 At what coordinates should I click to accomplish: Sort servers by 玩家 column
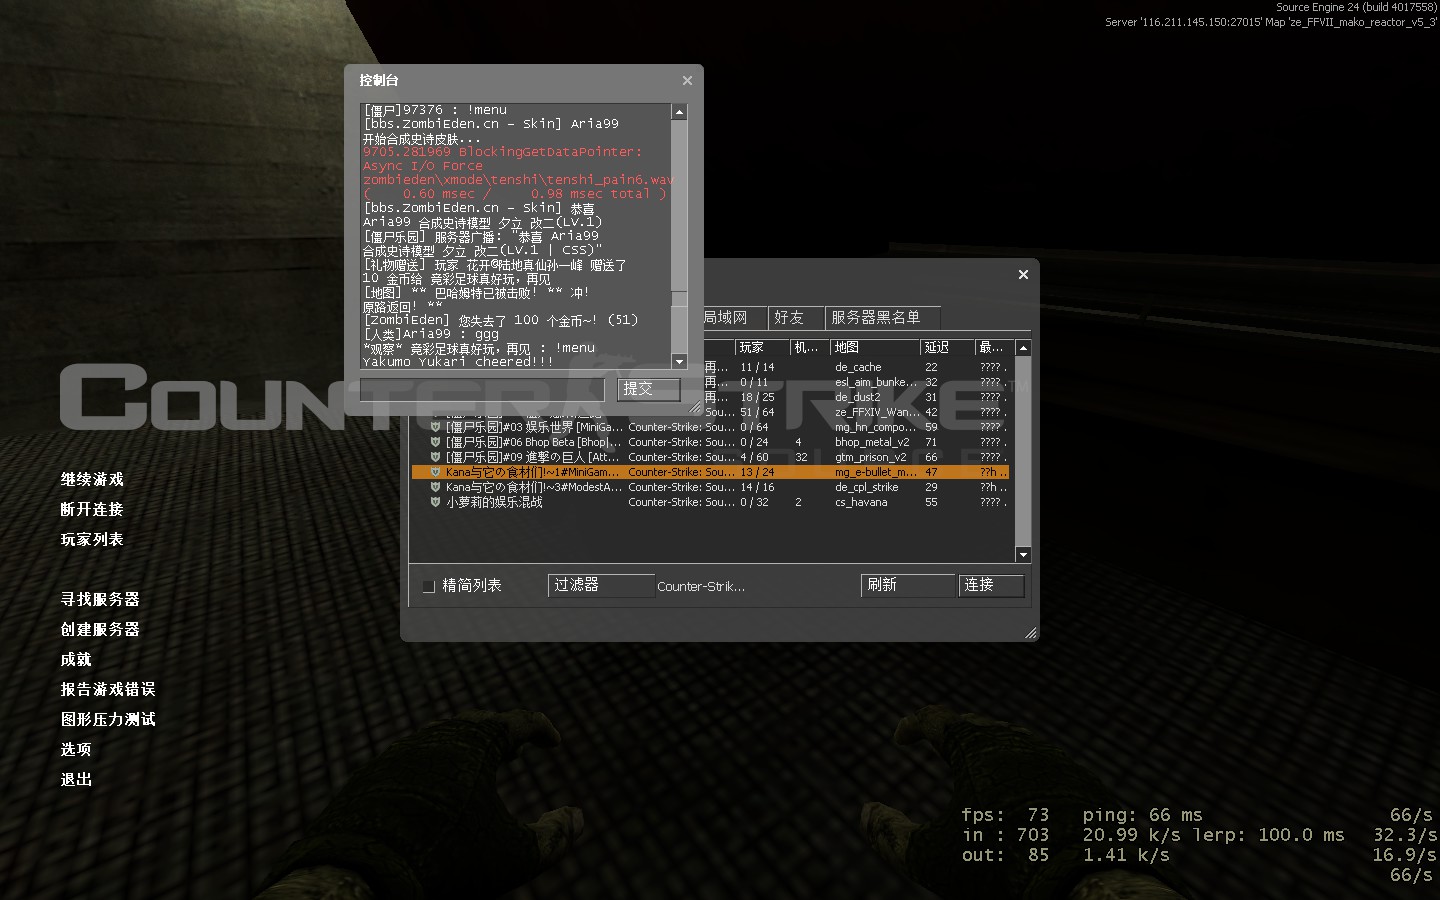(x=761, y=347)
